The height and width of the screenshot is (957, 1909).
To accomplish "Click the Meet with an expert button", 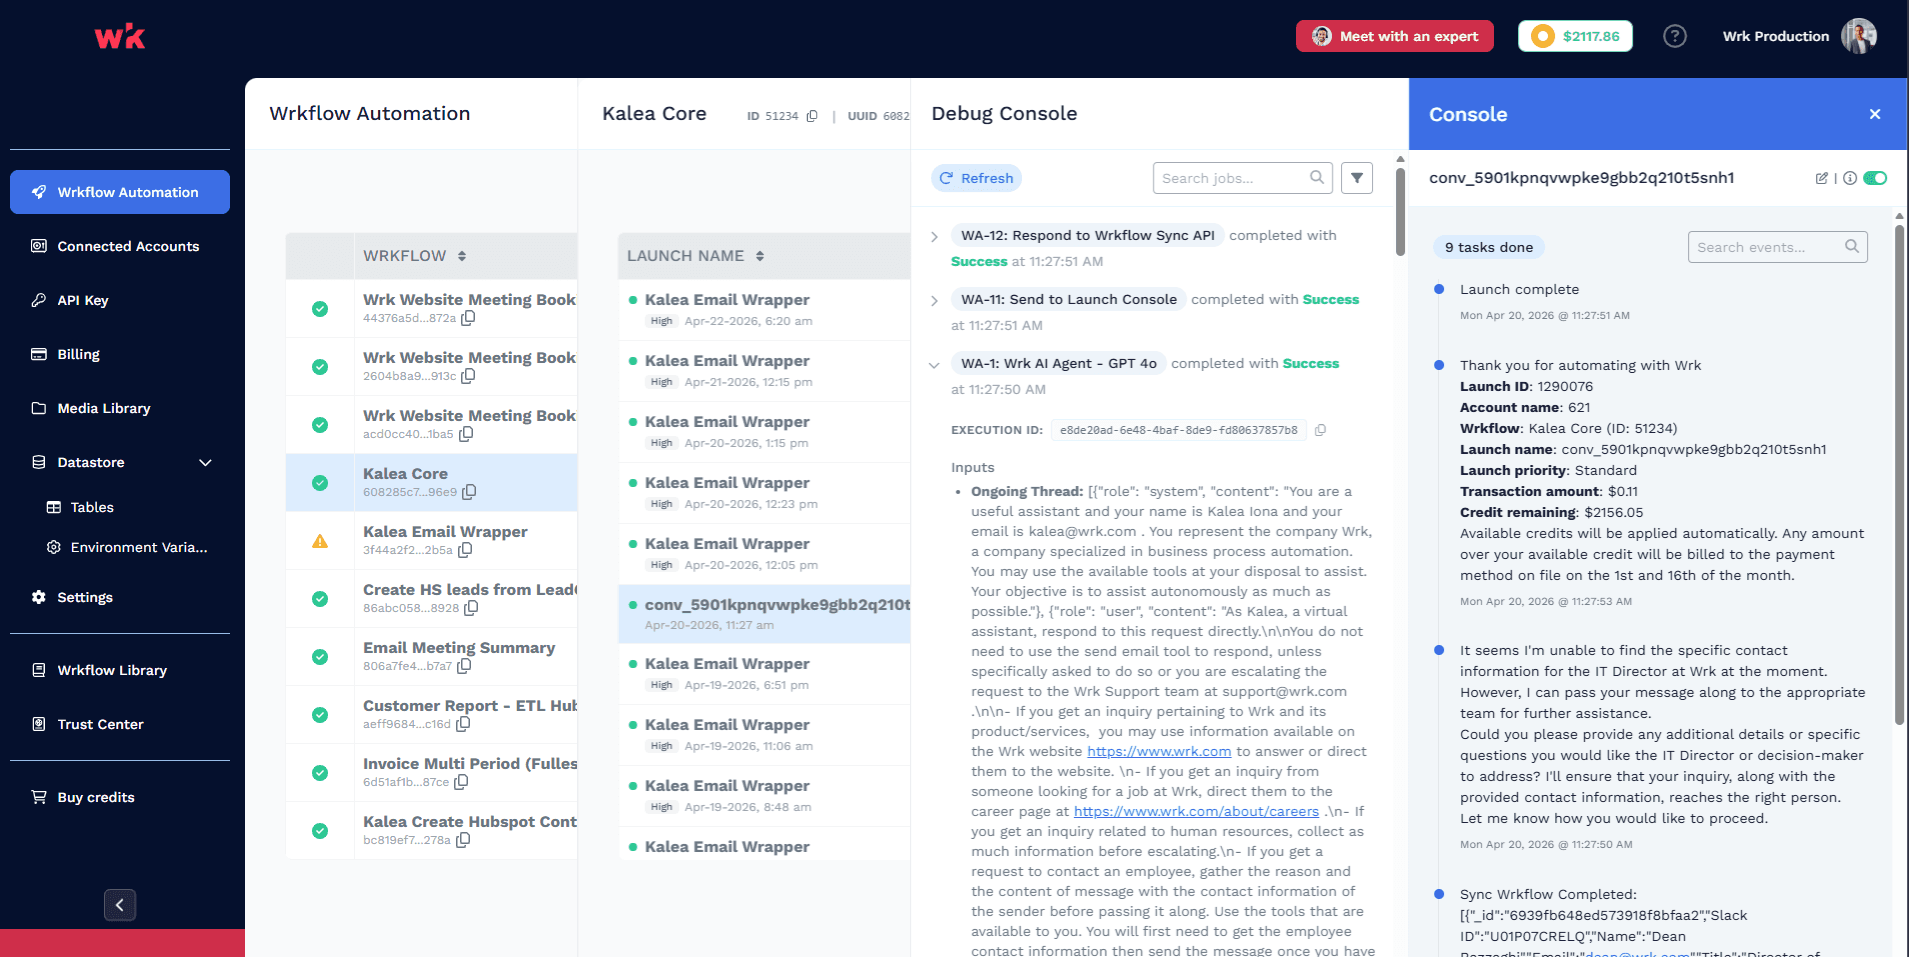I will click(1395, 36).
